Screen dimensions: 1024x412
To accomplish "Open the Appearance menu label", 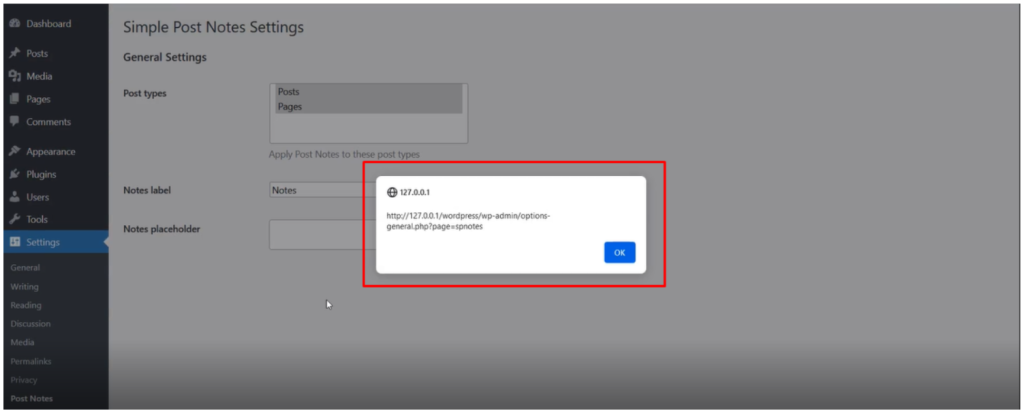I will click(x=51, y=151).
